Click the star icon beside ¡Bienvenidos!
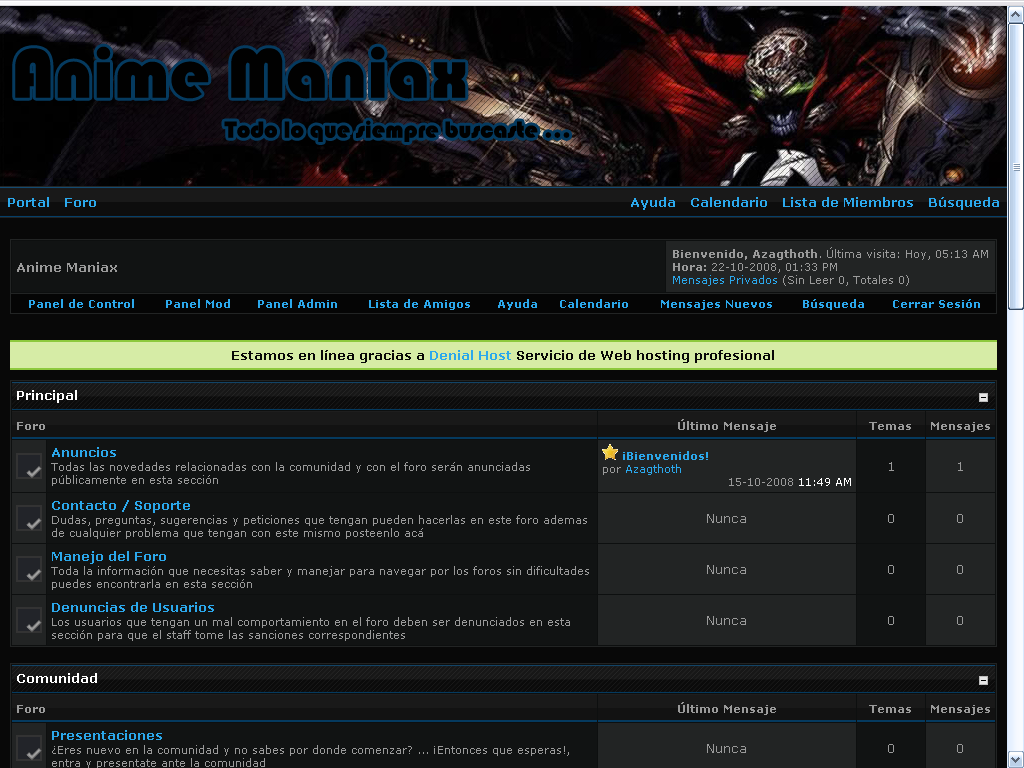This screenshot has height=768, width=1024. (610, 453)
